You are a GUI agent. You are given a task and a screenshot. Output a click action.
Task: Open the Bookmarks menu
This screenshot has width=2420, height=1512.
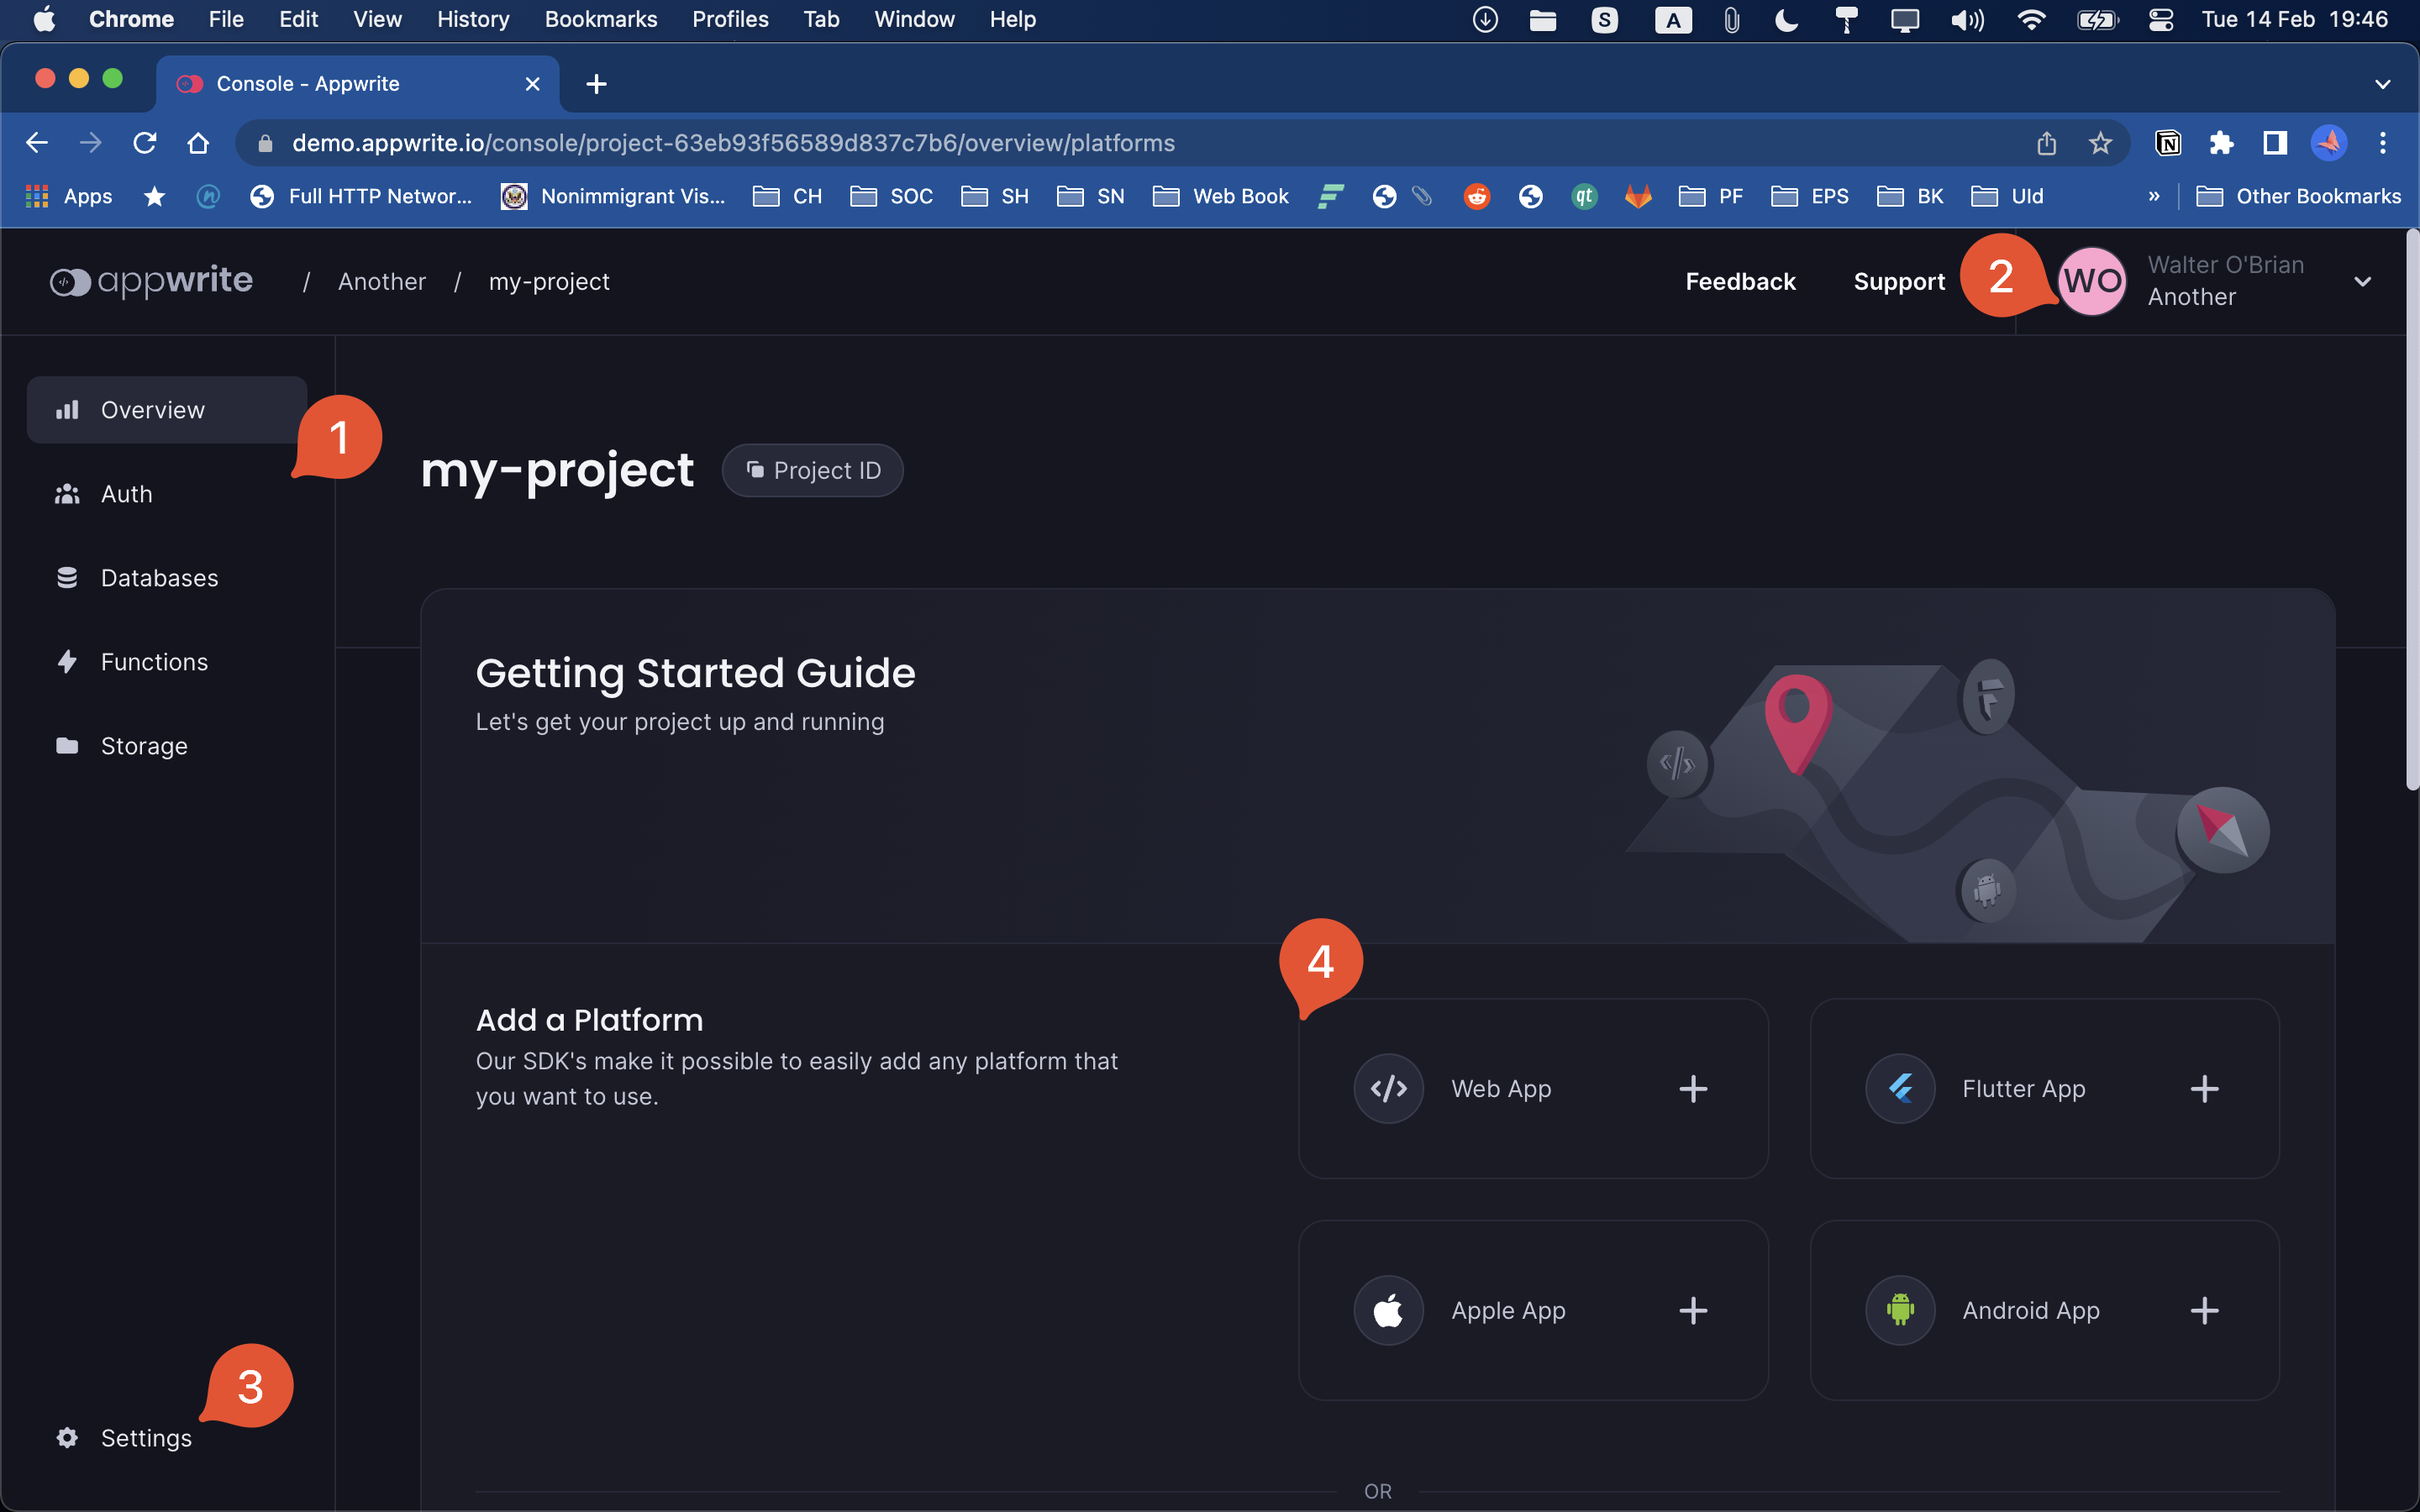601,19
